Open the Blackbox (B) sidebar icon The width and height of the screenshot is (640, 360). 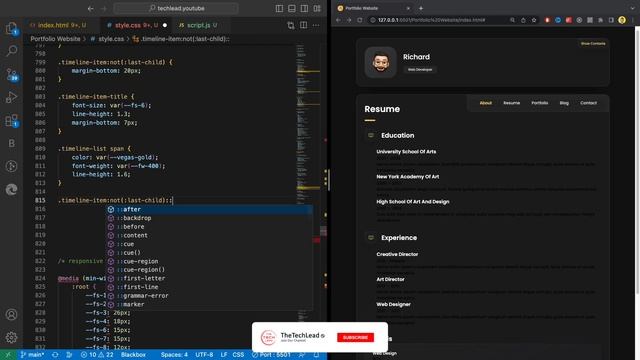pyautogui.click(x=11, y=143)
